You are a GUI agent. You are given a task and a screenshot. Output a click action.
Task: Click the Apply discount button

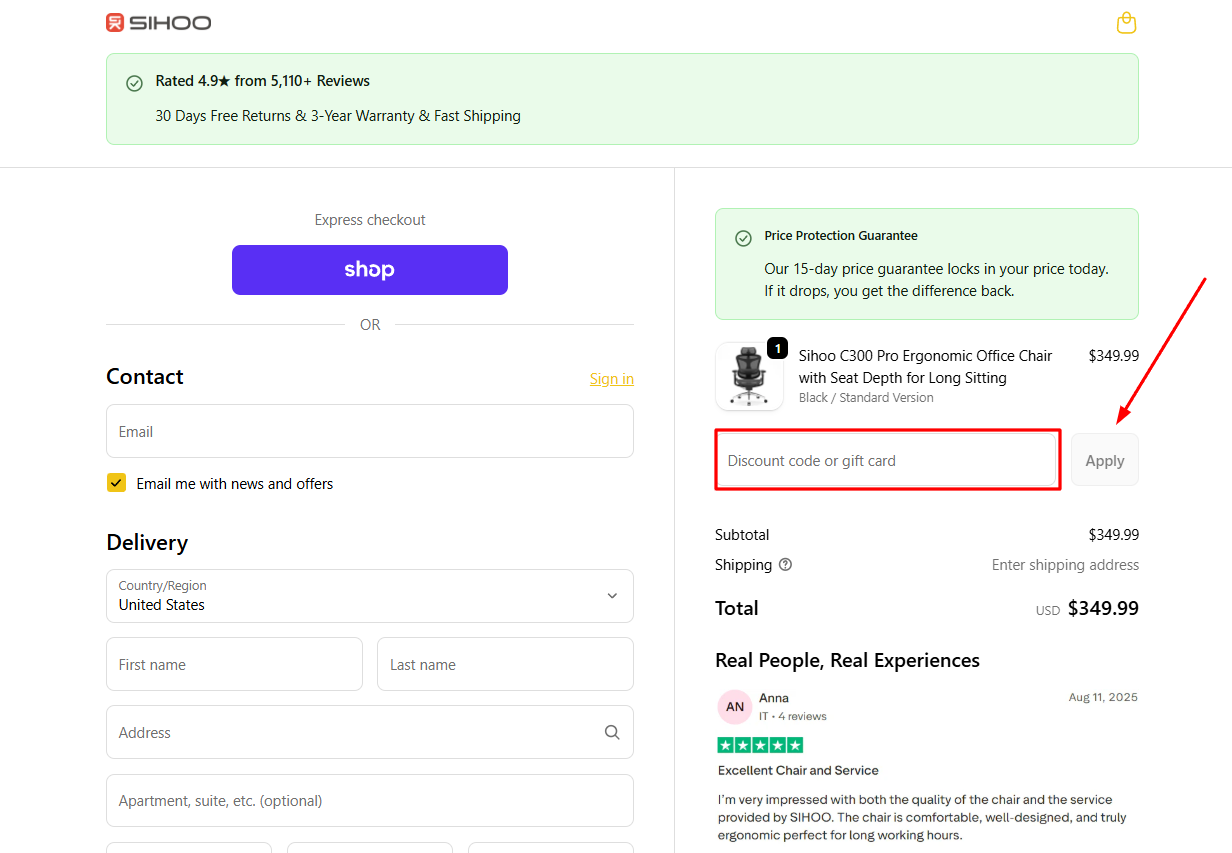tap(1105, 460)
